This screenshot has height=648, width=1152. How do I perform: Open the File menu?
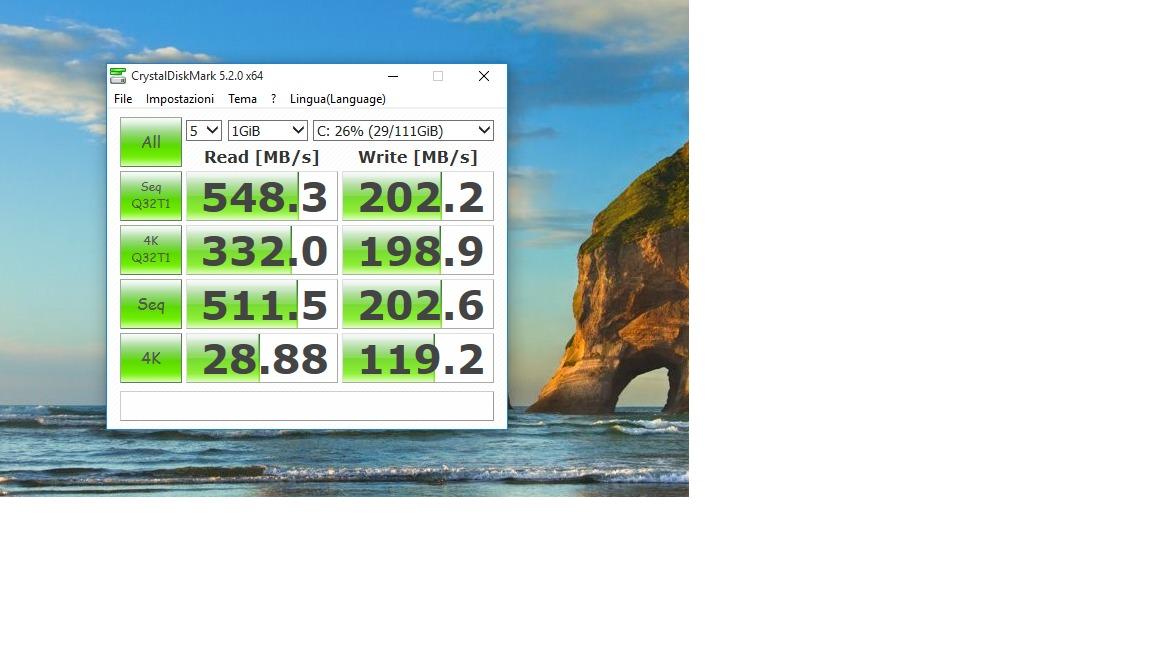click(123, 99)
